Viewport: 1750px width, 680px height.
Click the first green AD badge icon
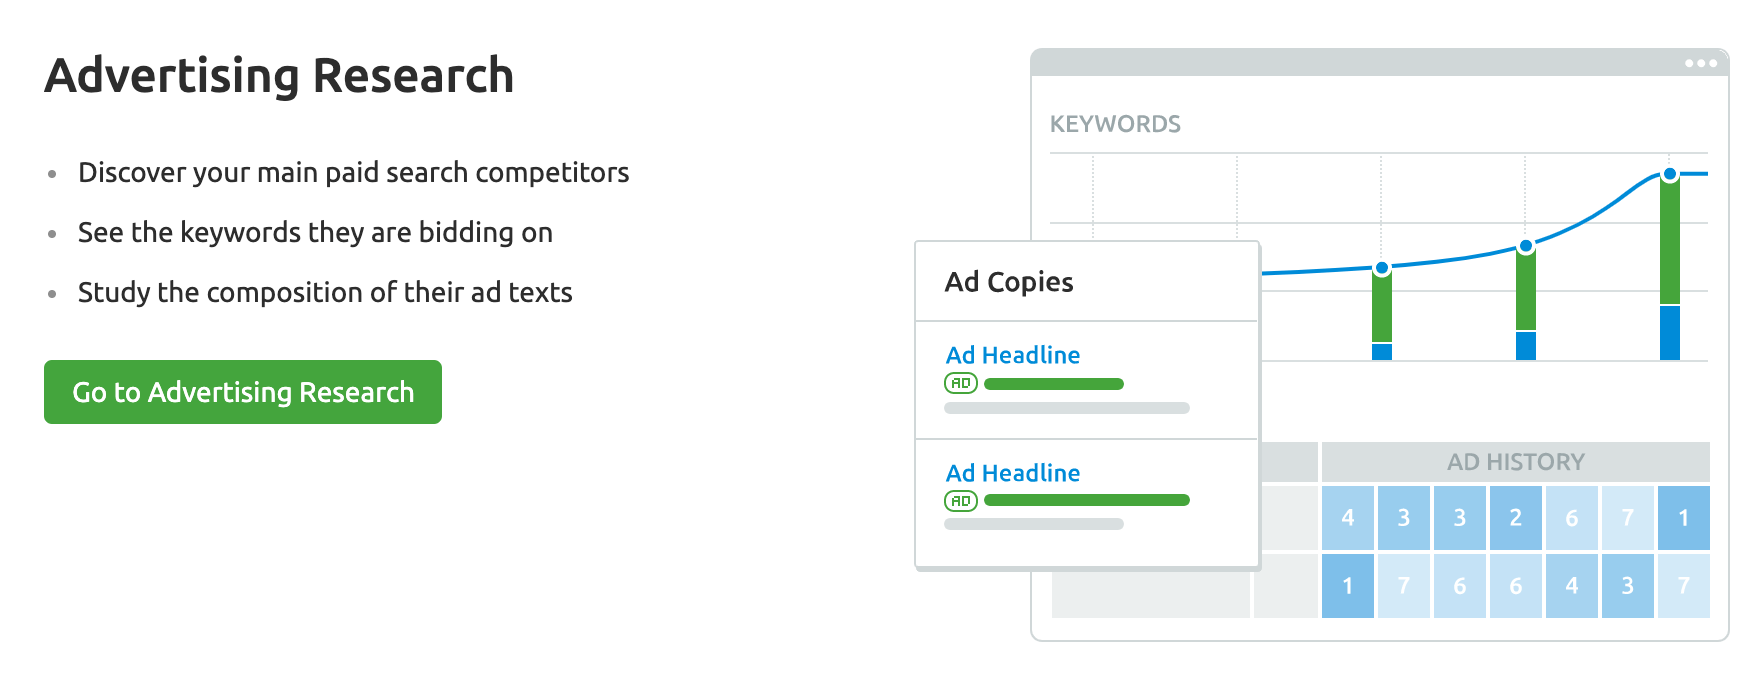point(960,383)
